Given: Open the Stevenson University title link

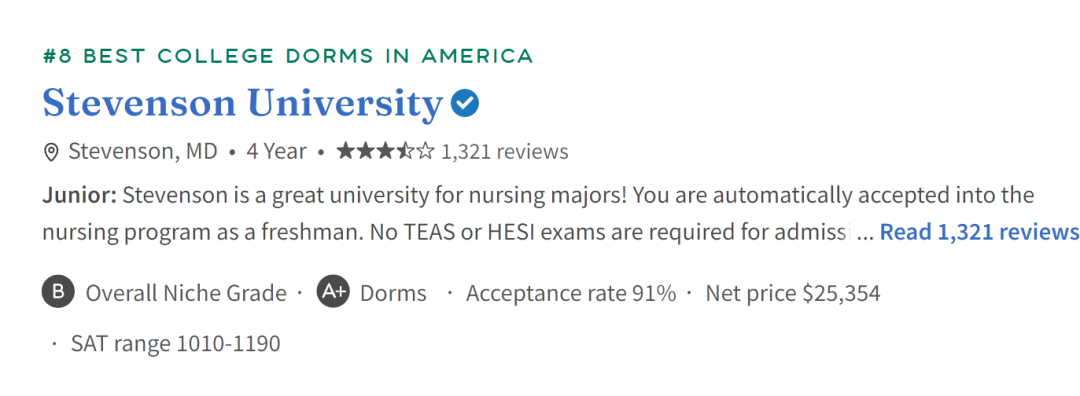Looking at the screenshot, I should (242, 105).
